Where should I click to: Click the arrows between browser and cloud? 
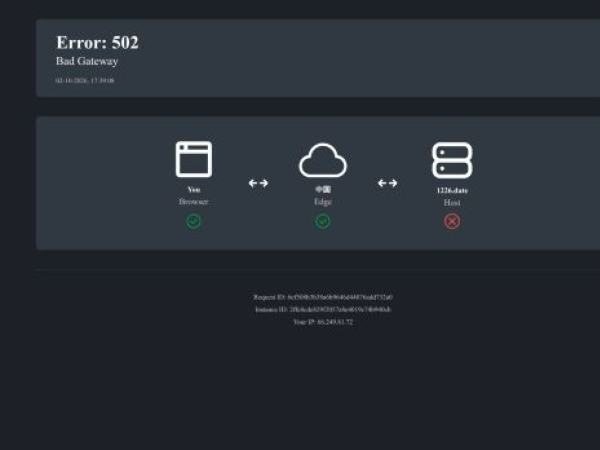pos(258,183)
